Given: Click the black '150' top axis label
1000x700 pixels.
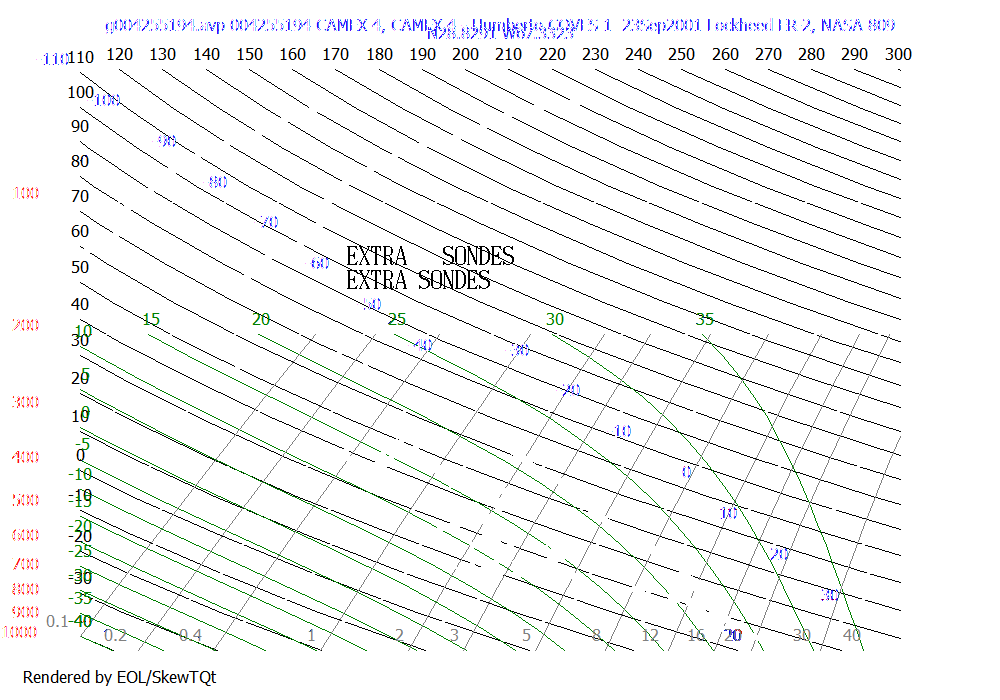Looking at the screenshot, I should (249, 54).
